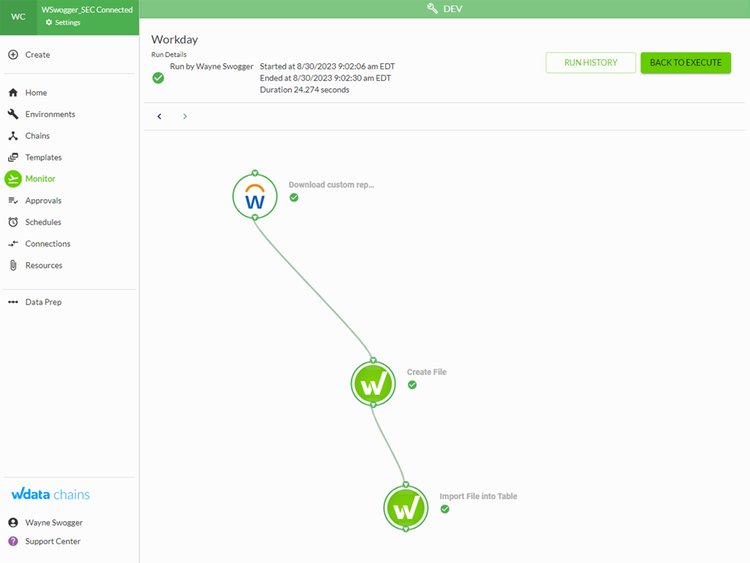Screen dimensions: 750x563
Task: Open the Support Center link text
Action: click(x=53, y=541)
